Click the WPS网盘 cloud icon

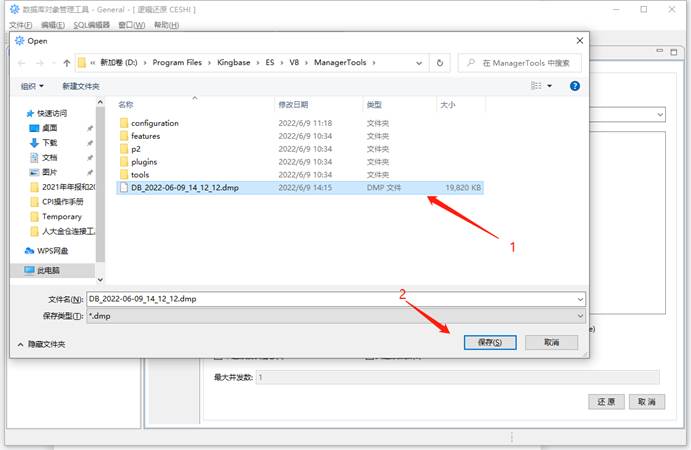30,251
